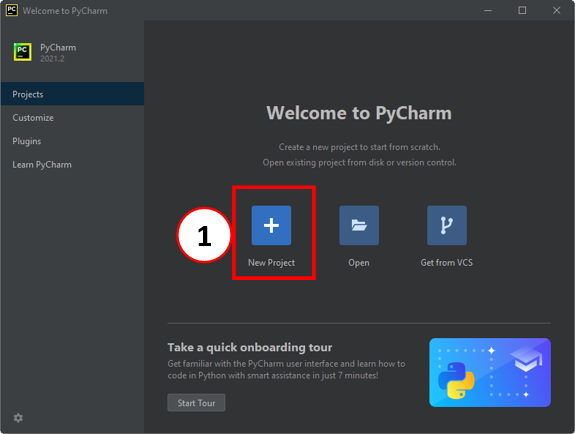This screenshot has height=434, width=575.
Task: Click the Take a quick onboarding tour heading
Action: pyautogui.click(x=250, y=347)
